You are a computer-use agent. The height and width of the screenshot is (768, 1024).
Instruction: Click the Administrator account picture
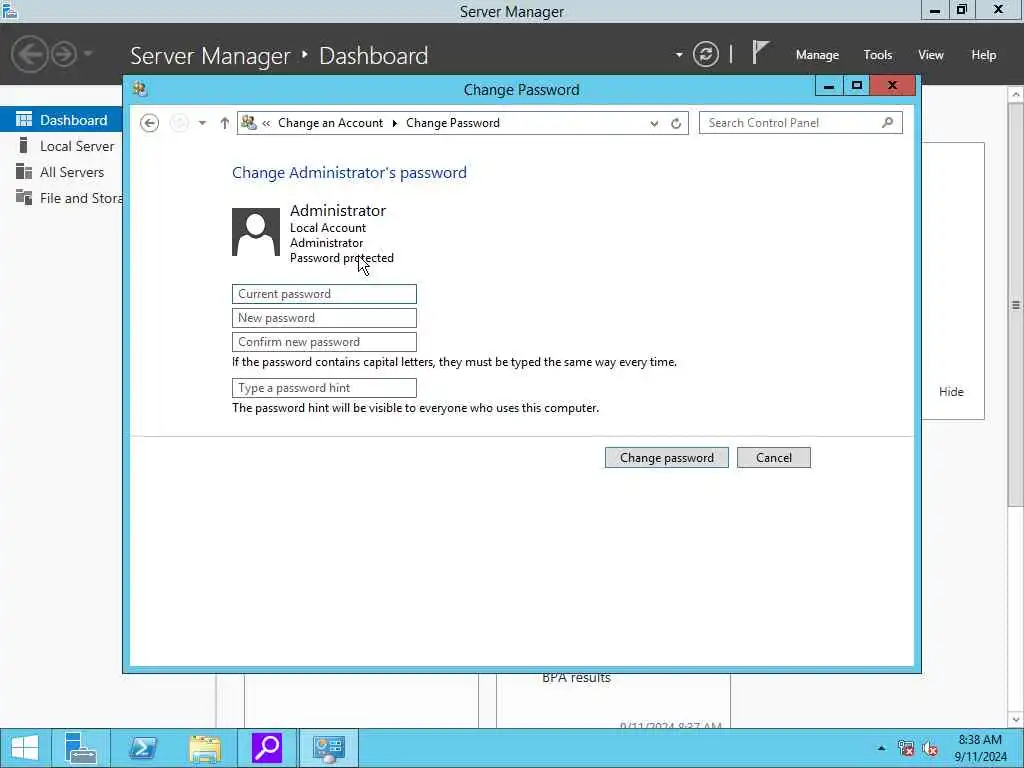click(x=256, y=232)
